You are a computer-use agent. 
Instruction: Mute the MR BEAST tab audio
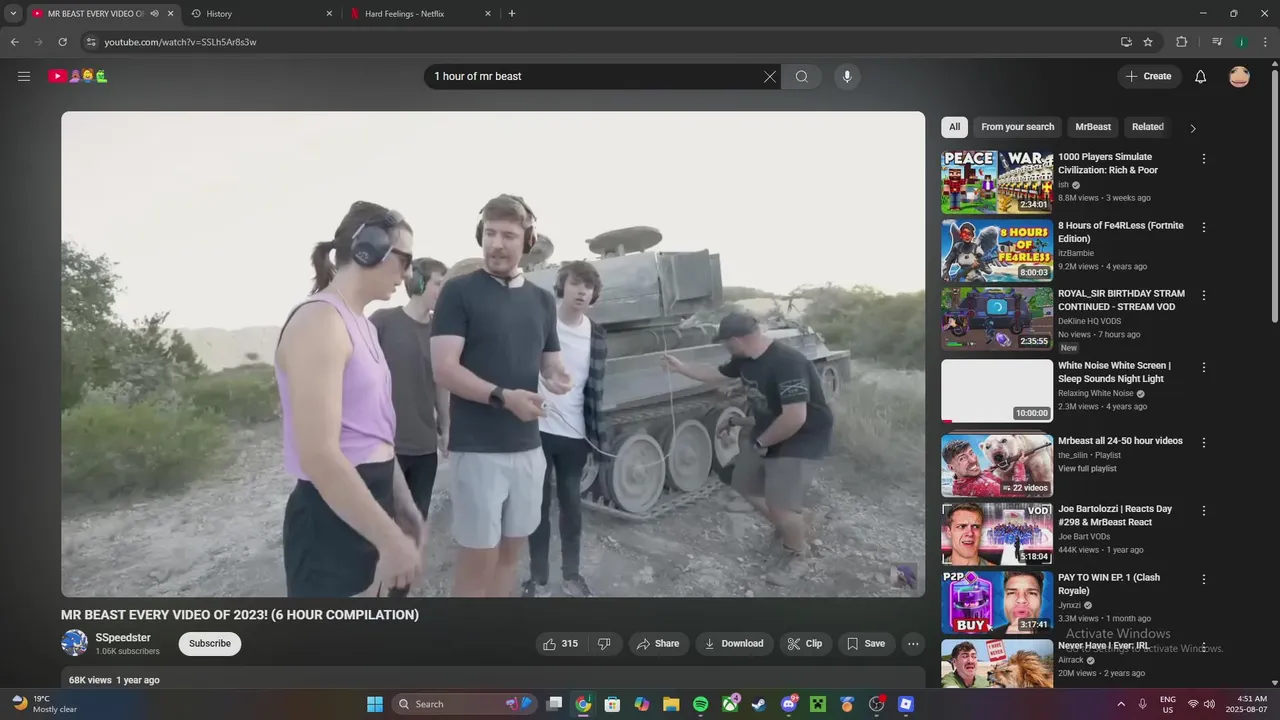[x=155, y=14]
